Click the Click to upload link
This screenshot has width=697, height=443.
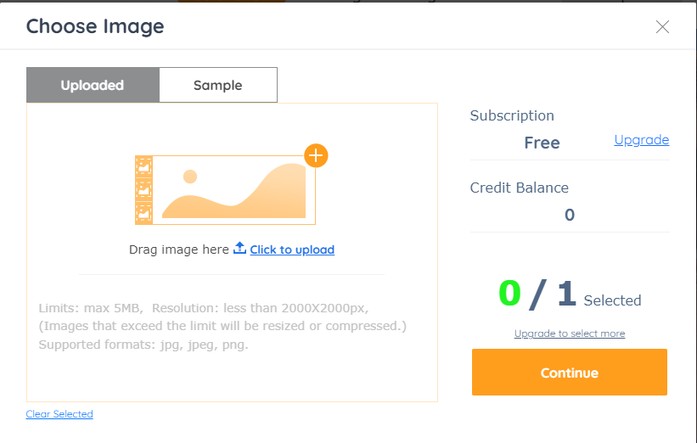pyautogui.click(x=292, y=250)
